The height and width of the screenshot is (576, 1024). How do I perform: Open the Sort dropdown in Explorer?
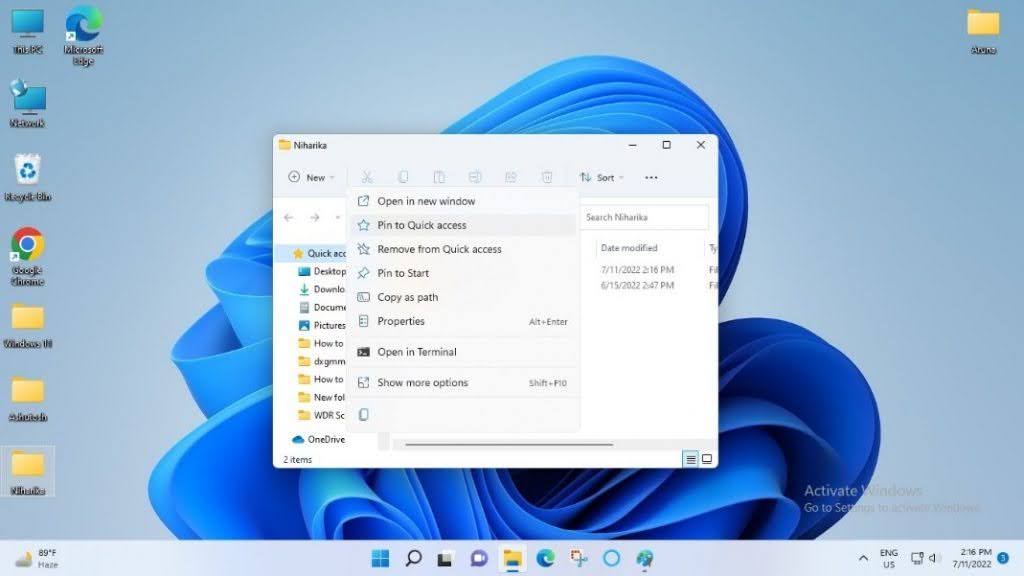click(601, 178)
